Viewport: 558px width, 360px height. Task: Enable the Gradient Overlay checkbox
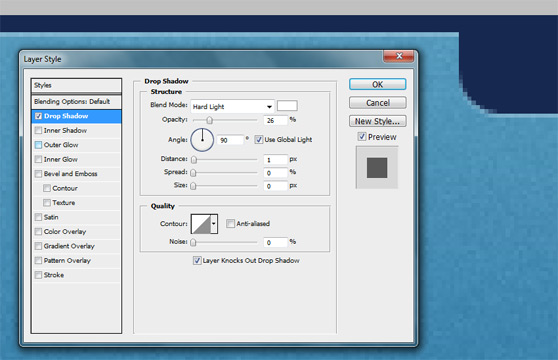[x=38, y=246]
